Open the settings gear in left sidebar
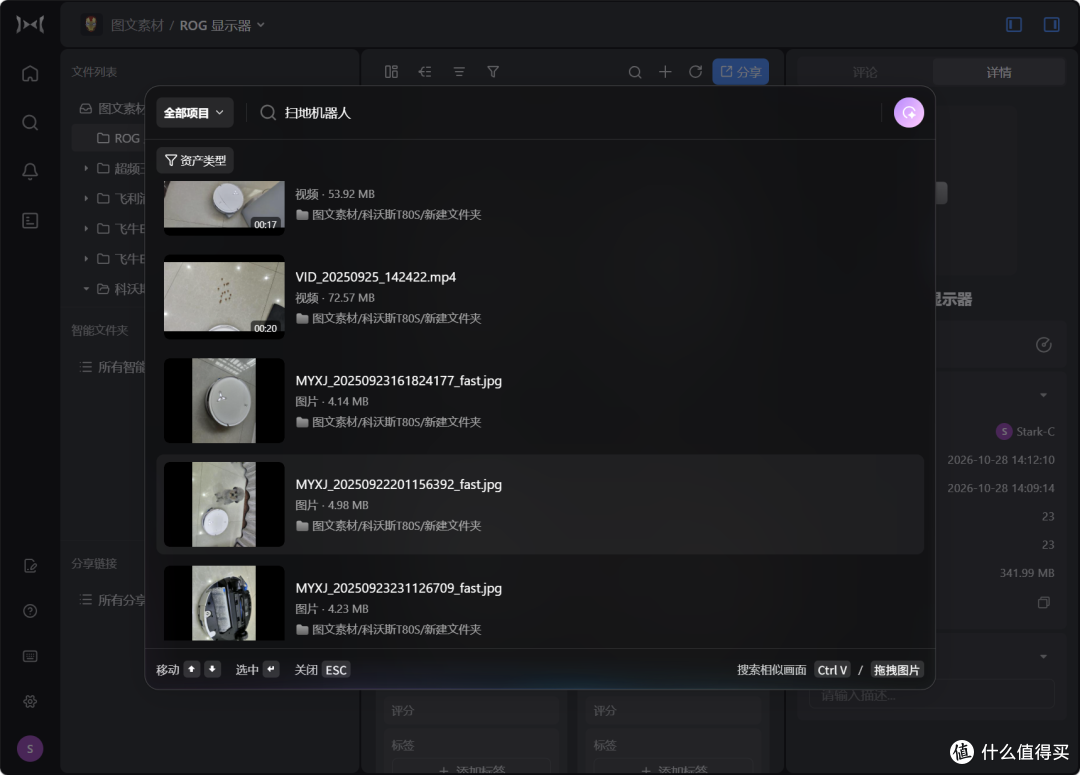The height and width of the screenshot is (775, 1080). [30, 701]
